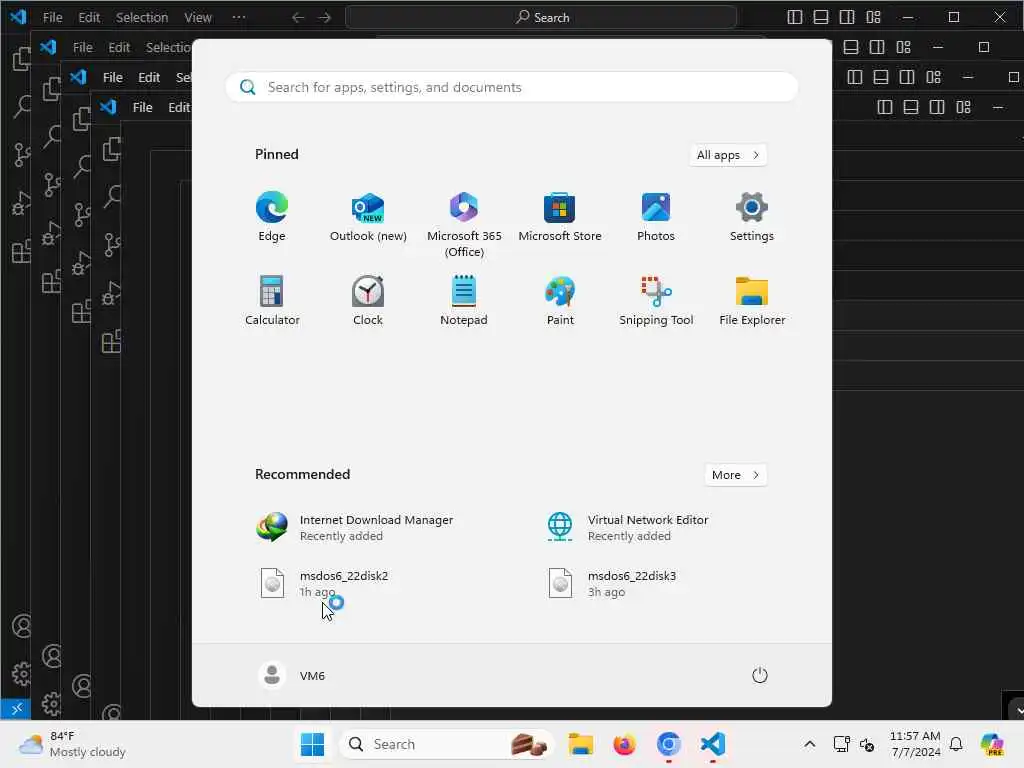Screen dimensions: 1024x768
Task: Toggle Primary Side Bar in top VS Code window
Action: (x=795, y=18)
